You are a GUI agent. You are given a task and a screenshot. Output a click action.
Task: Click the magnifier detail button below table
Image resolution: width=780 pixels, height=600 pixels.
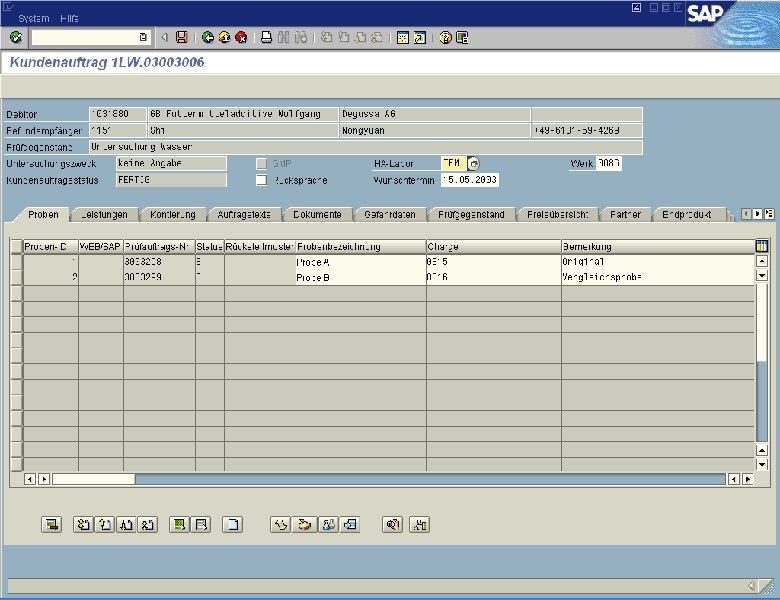[392, 524]
